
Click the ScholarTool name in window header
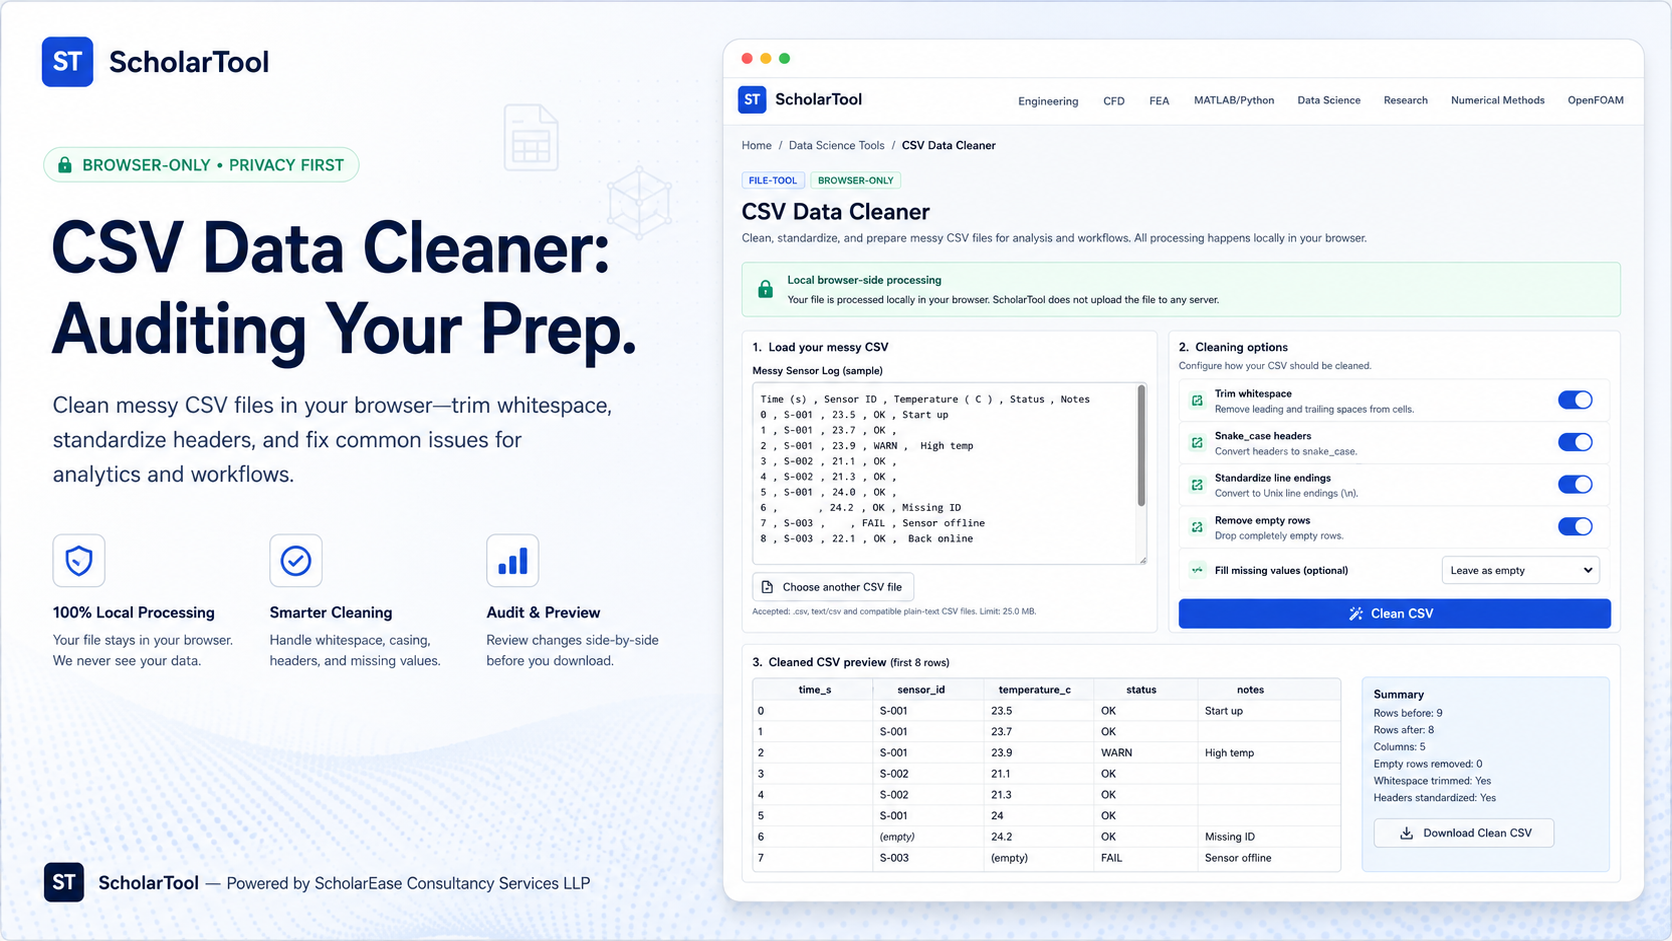(x=818, y=99)
